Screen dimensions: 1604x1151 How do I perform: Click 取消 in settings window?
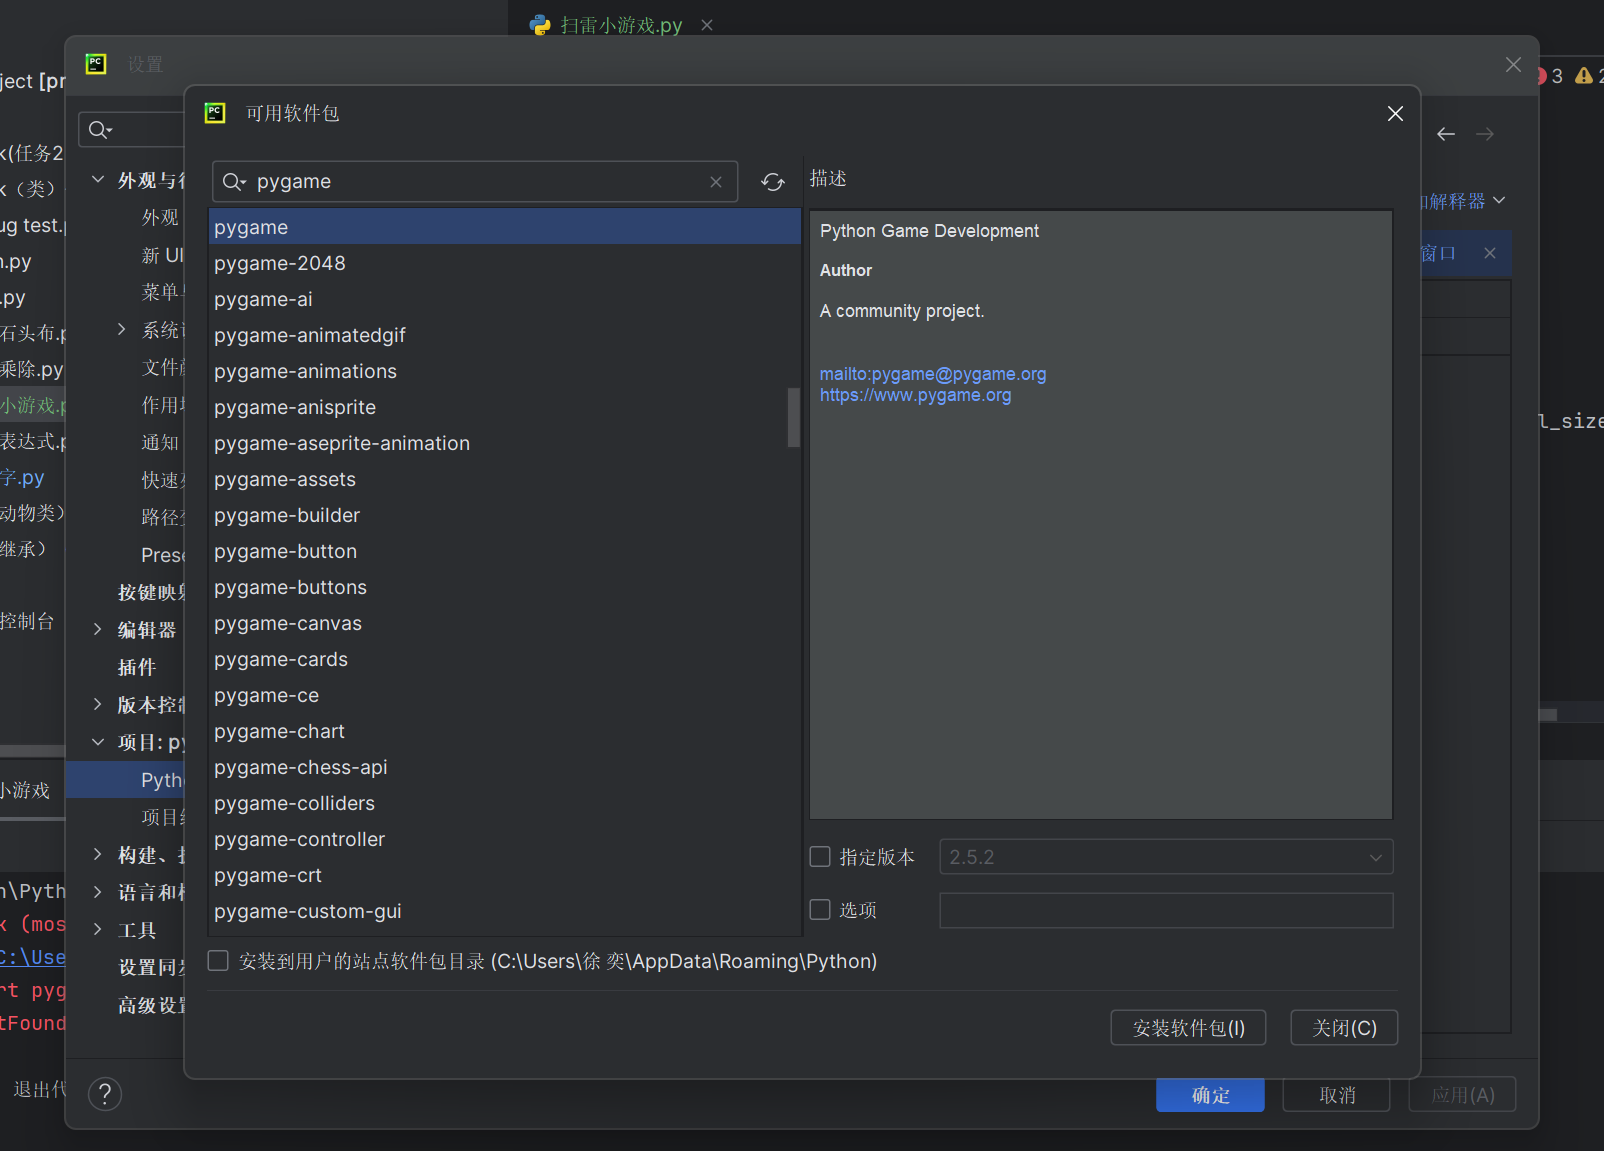[x=1337, y=1095]
